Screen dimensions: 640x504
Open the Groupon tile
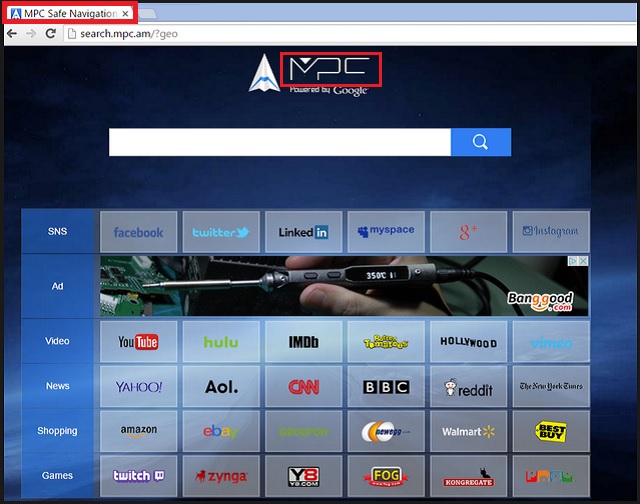(303, 431)
